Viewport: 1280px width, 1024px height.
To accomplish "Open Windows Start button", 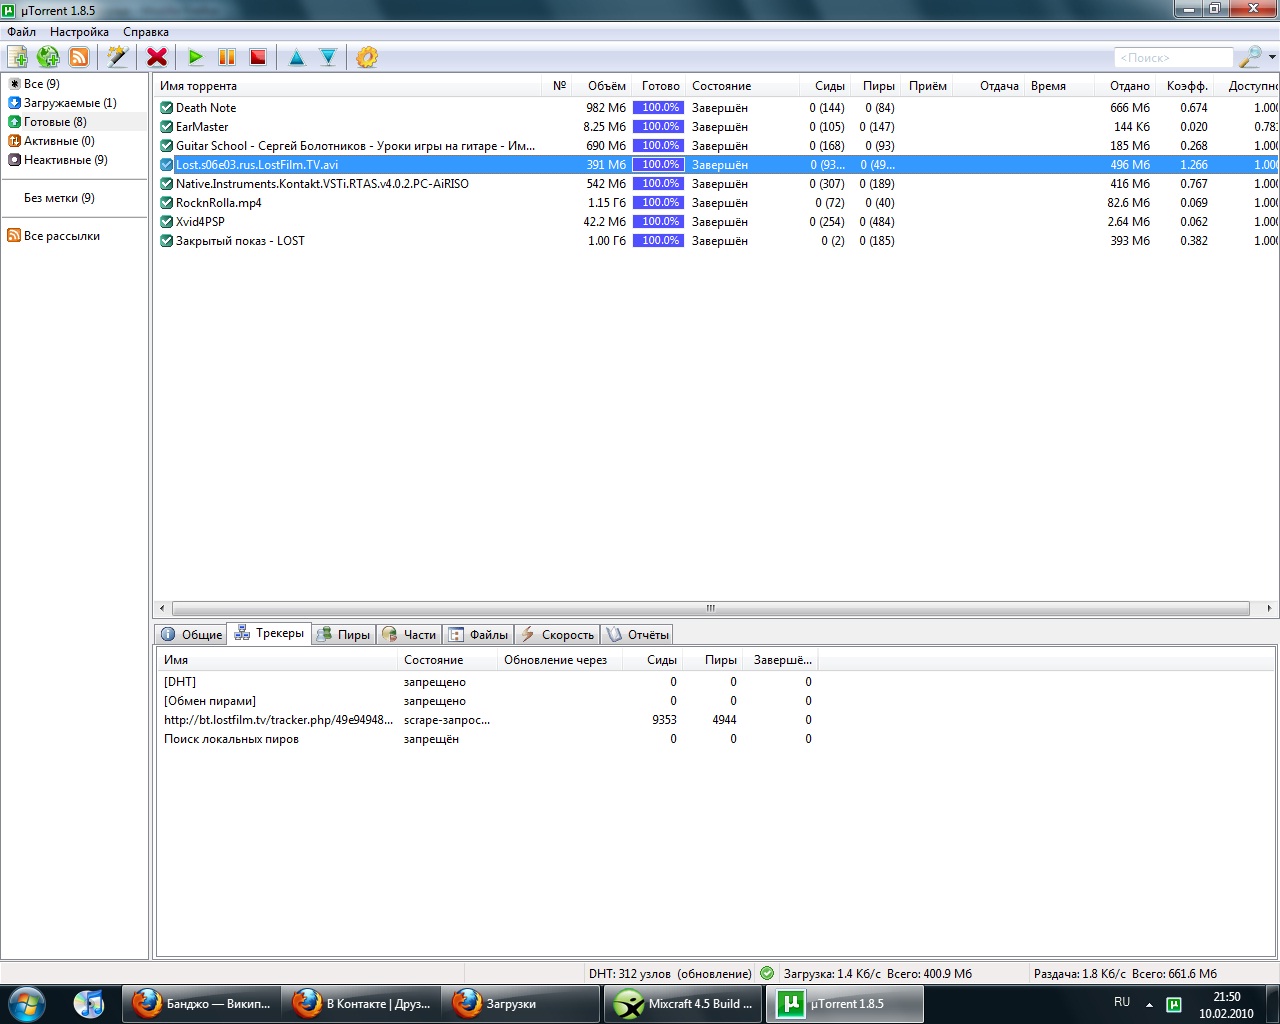I will click(27, 1003).
